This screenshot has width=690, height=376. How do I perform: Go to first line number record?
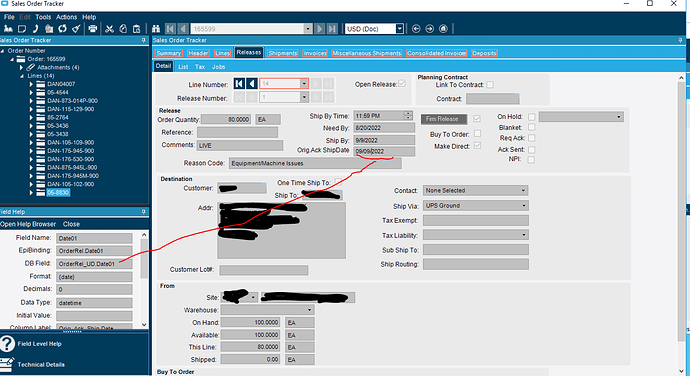239,84
